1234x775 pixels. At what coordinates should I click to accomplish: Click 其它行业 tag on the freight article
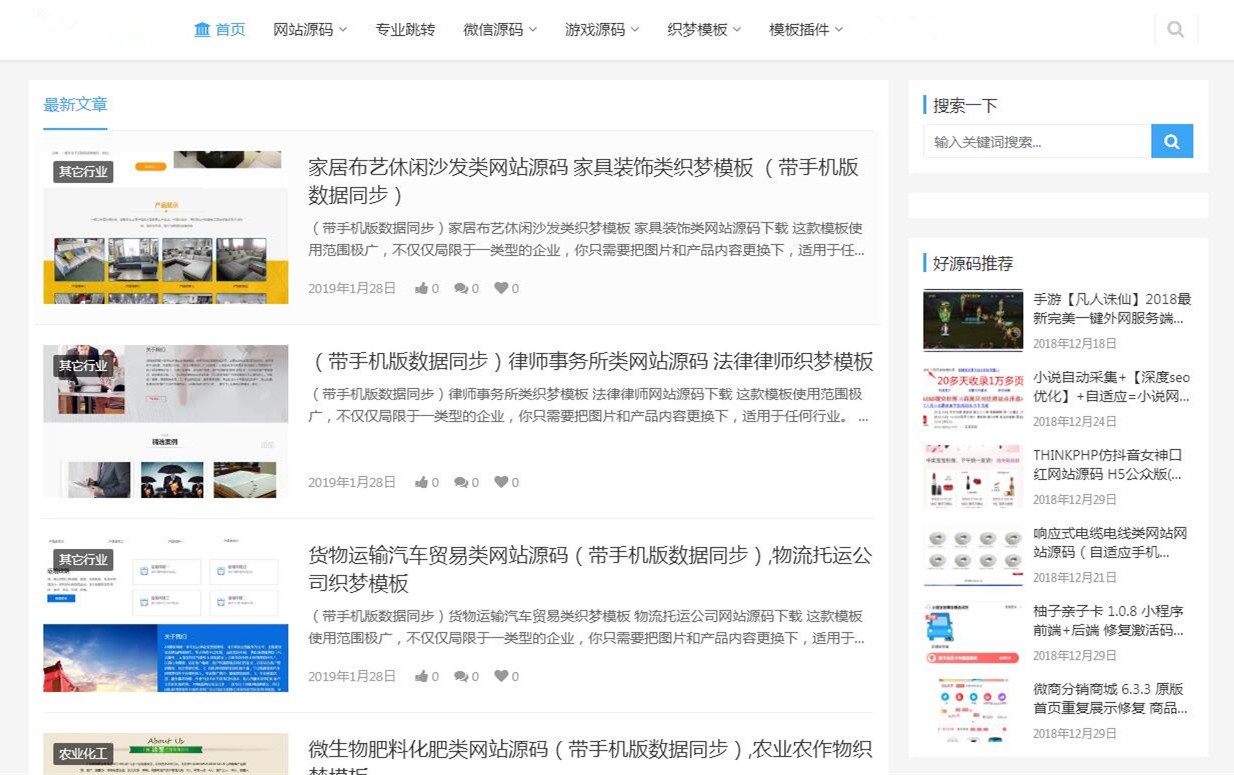tap(83, 559)
